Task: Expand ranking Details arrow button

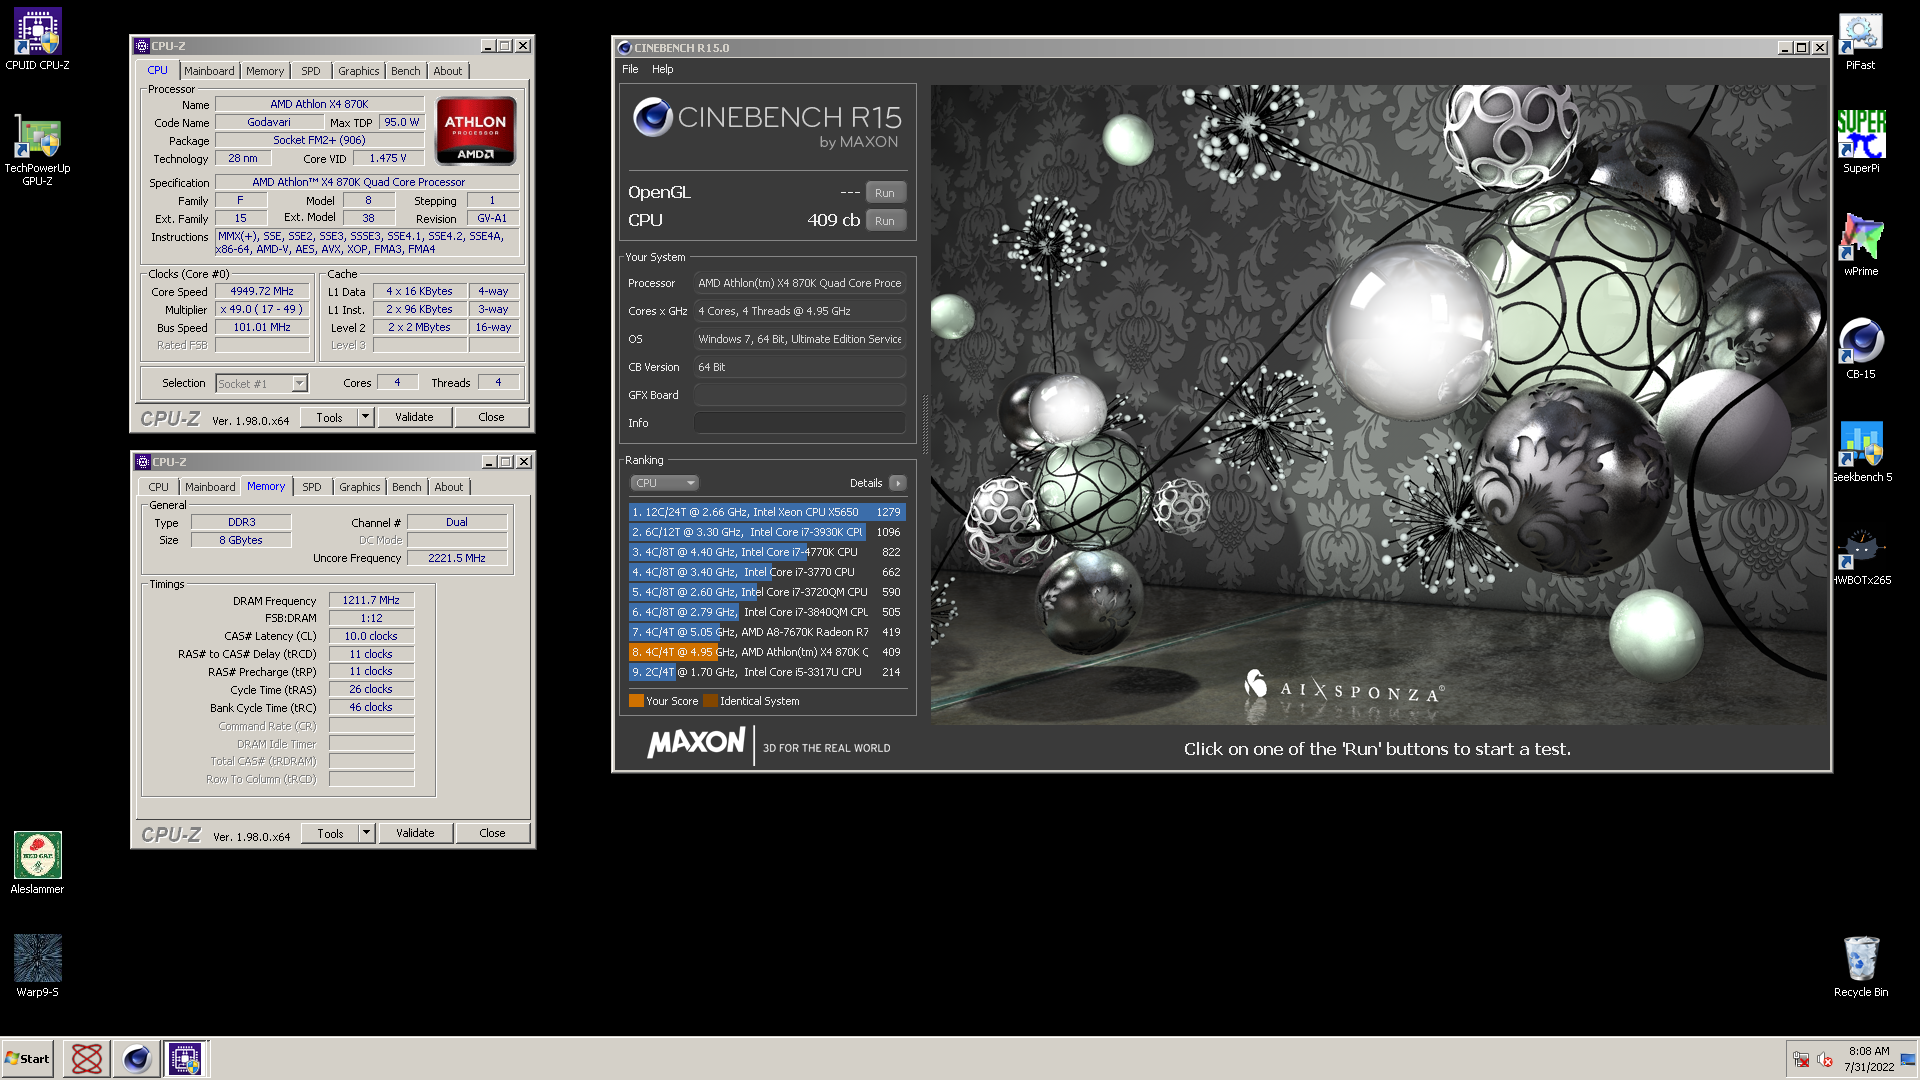Action: point(897,483)
